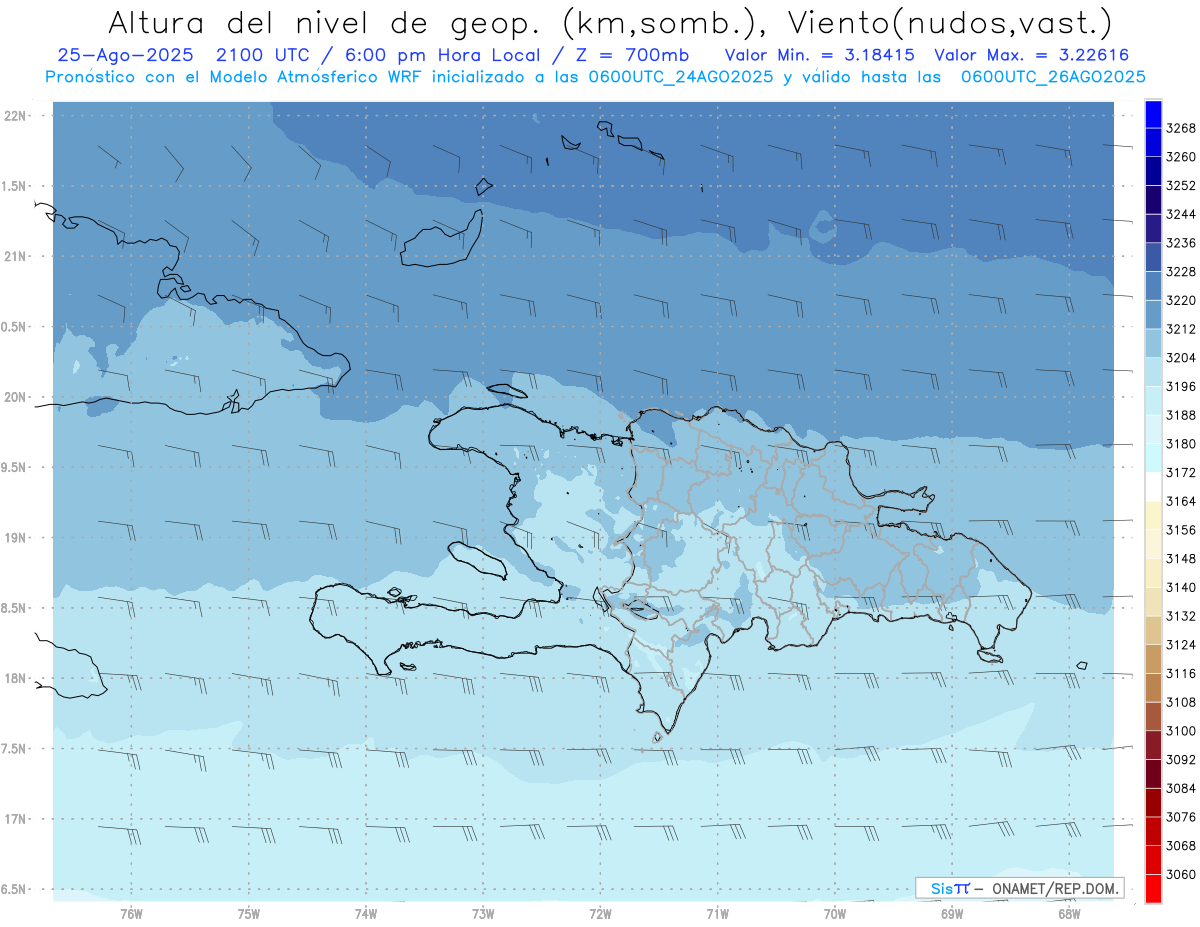Screen dimensions: 1200x927
Task: Click the 9.5N latitude label
Action: 14,467
